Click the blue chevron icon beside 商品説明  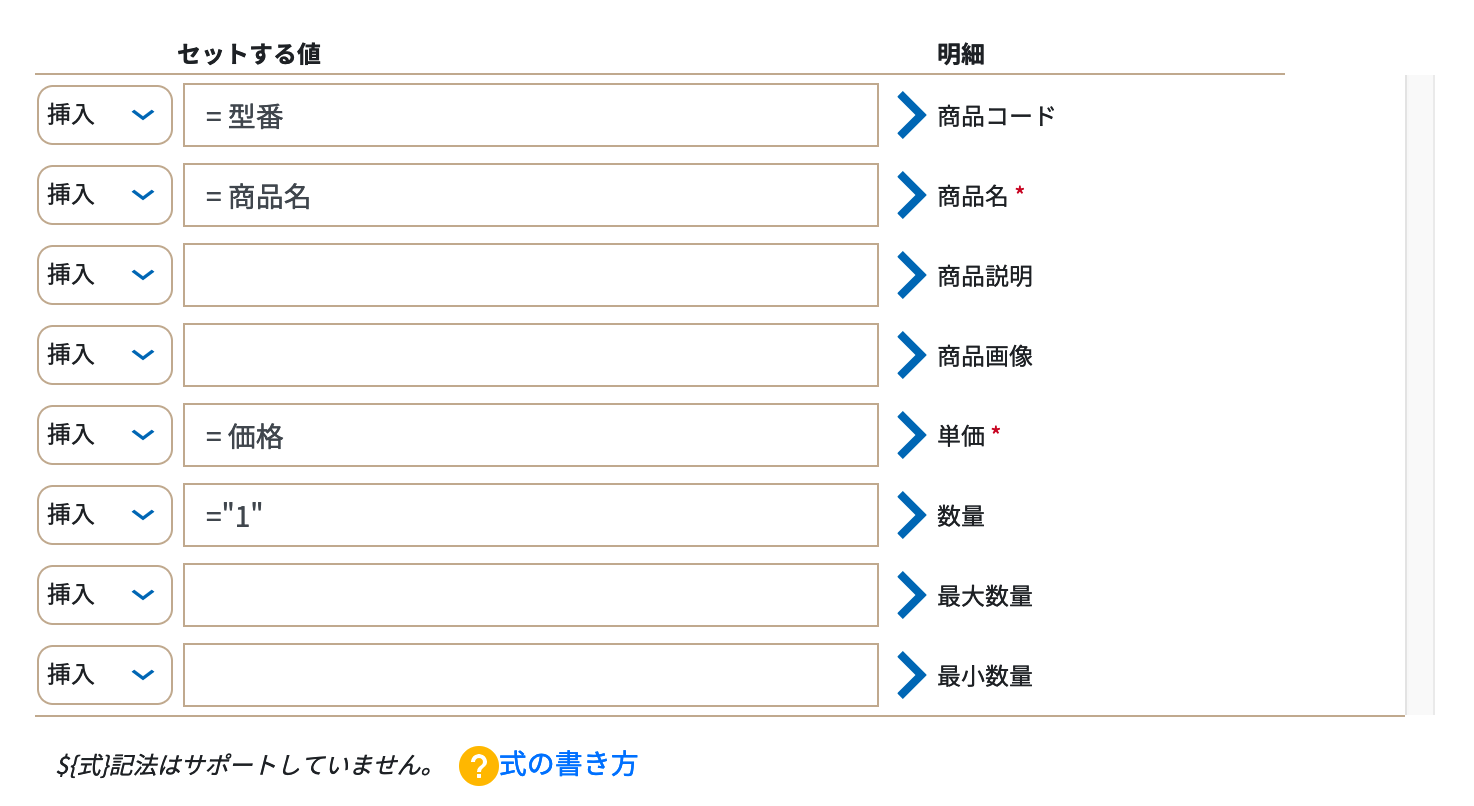912,275
